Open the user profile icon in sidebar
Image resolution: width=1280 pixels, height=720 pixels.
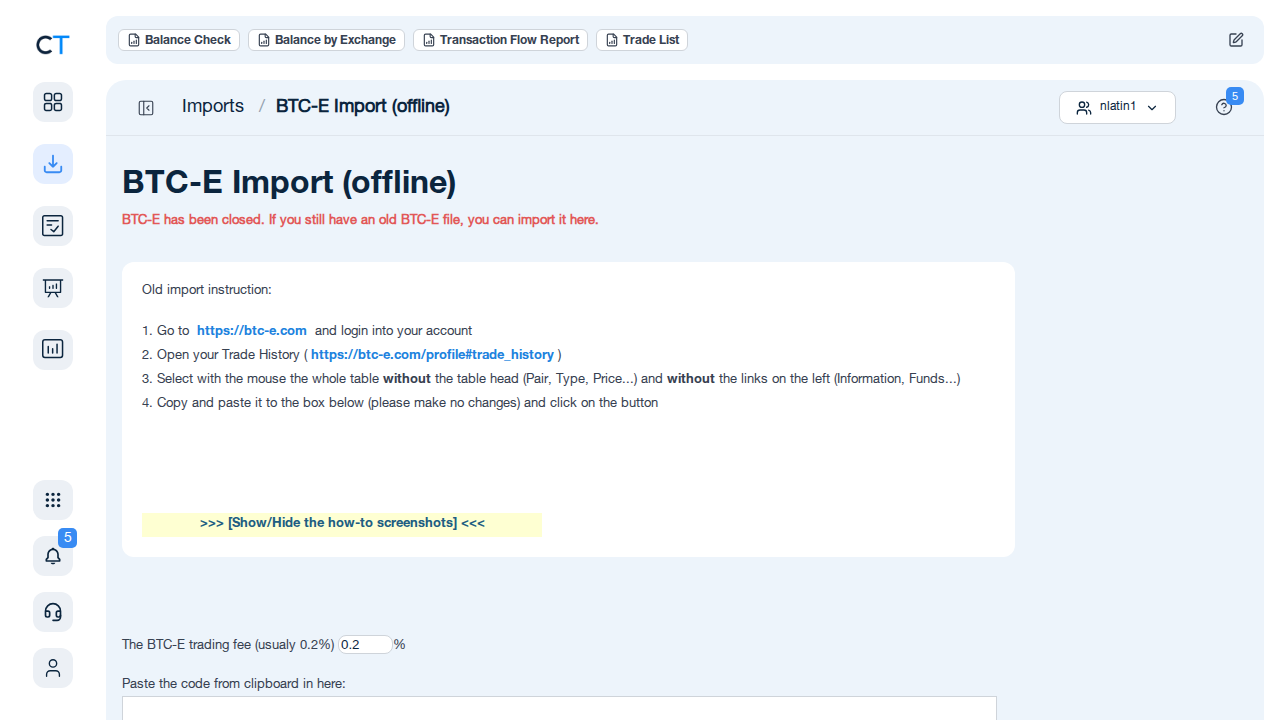(x=53, y=668)
